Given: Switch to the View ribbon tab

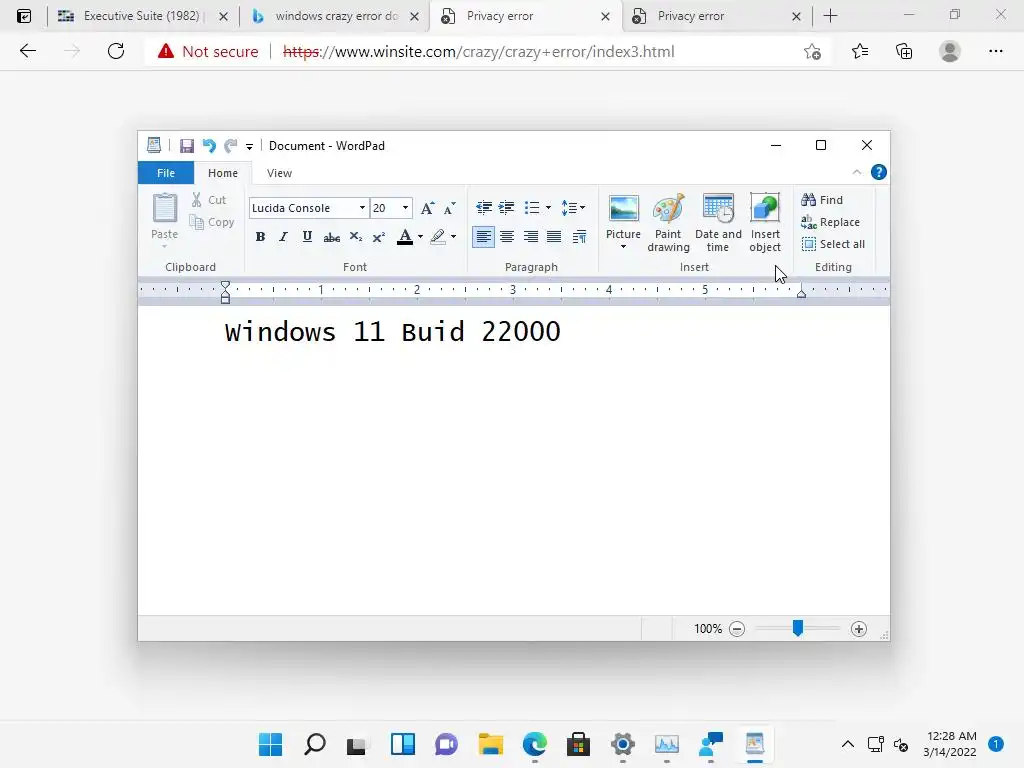Looking at the screenshot, I should (279, 173).
